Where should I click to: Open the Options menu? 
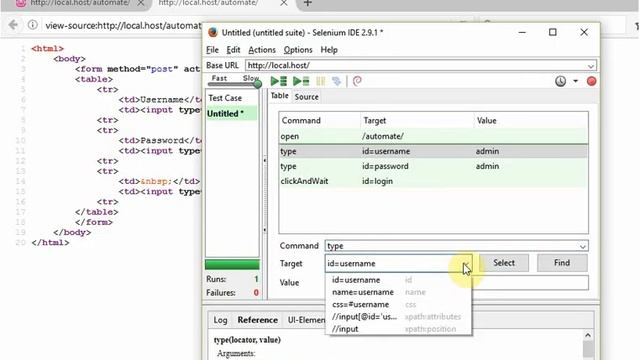pyautogui.click(x=298, y=50)
